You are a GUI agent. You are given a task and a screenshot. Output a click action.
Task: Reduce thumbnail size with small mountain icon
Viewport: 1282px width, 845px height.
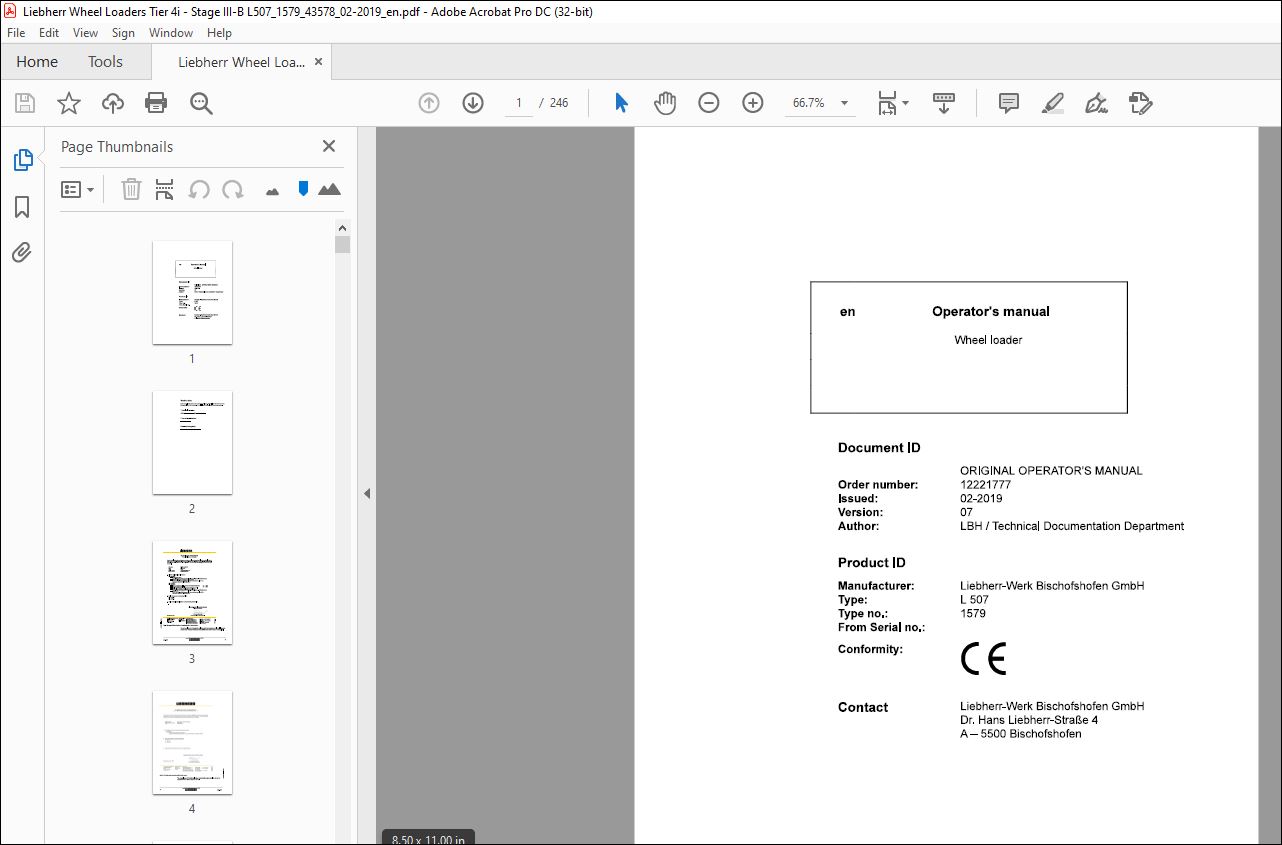coord(272,191)
